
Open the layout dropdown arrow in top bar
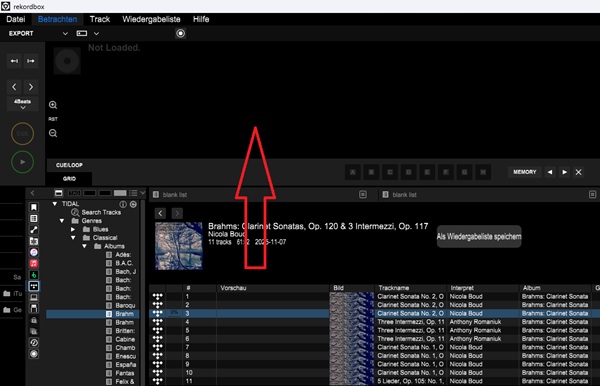click(x=96, y=34)
